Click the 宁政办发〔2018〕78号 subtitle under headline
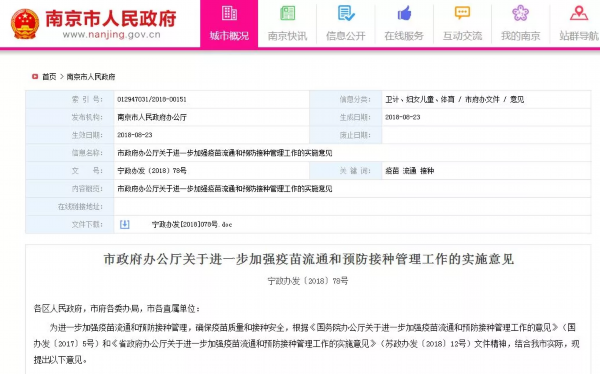Viewport: 600px width, 374px height. pyautogui.click(x=308, y=281)
